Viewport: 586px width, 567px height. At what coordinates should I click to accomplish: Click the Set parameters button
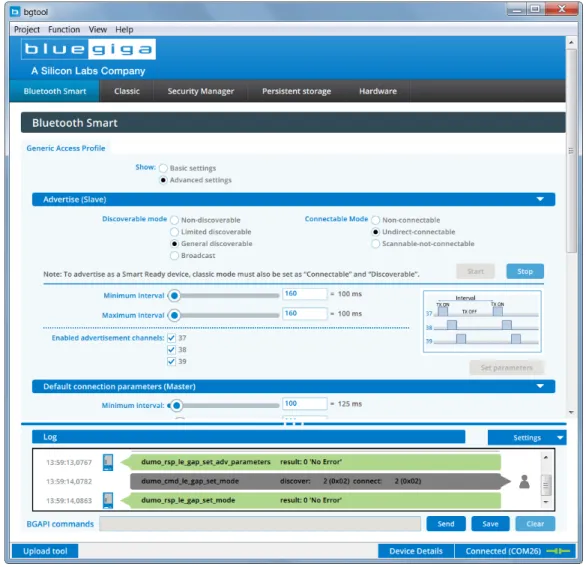click(506, 368)
